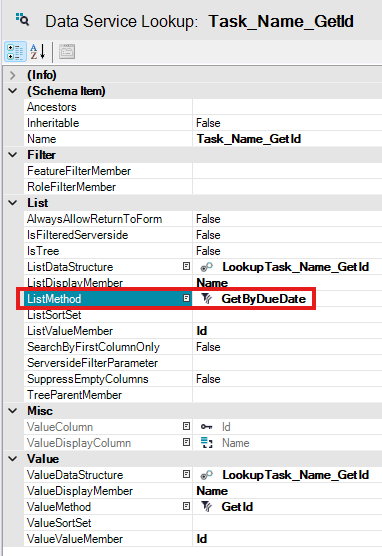Click the key icon beside Id in ValueColumn
This screenshot has height=556, width=382.
click(206, 427)
